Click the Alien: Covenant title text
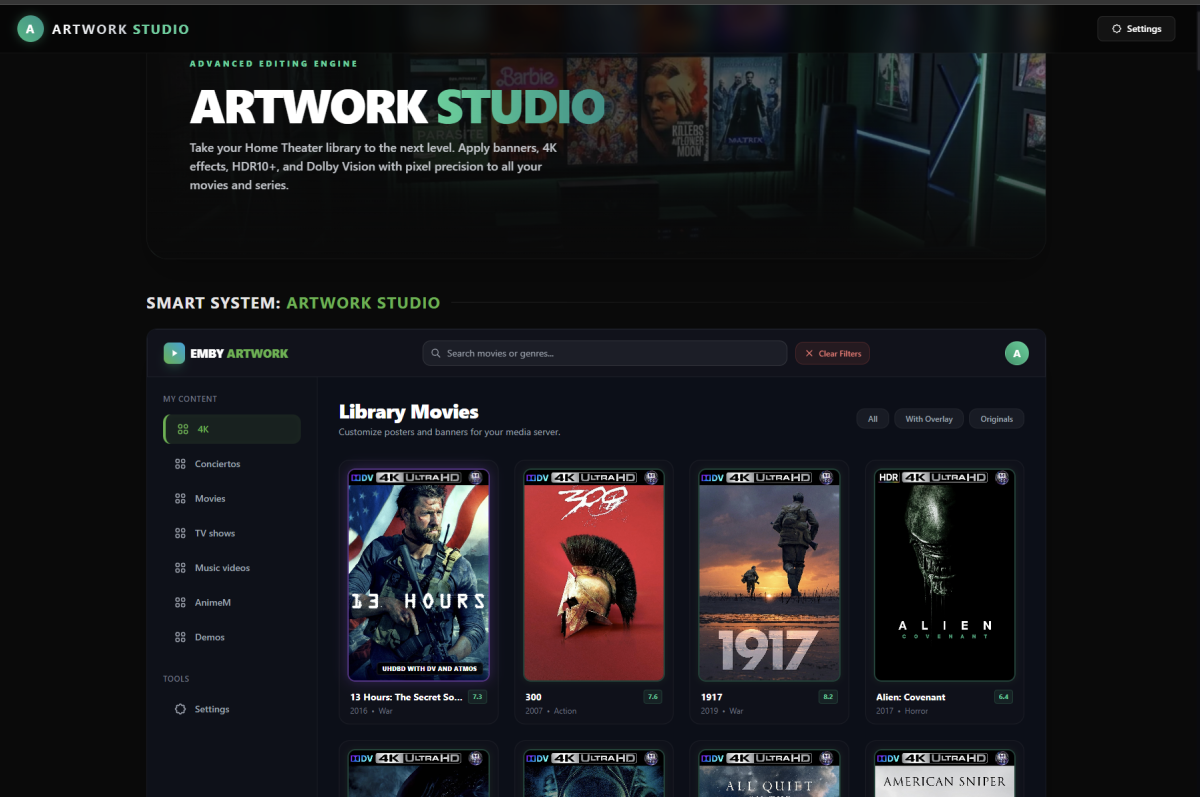Viewport: 1200px width, 797px height. point(910,697)
